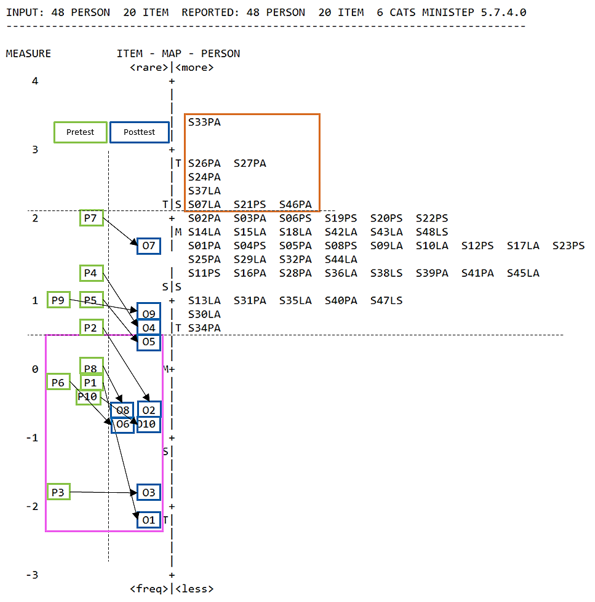
Task: Click the P2 pretest box
Action: [91, 327]
